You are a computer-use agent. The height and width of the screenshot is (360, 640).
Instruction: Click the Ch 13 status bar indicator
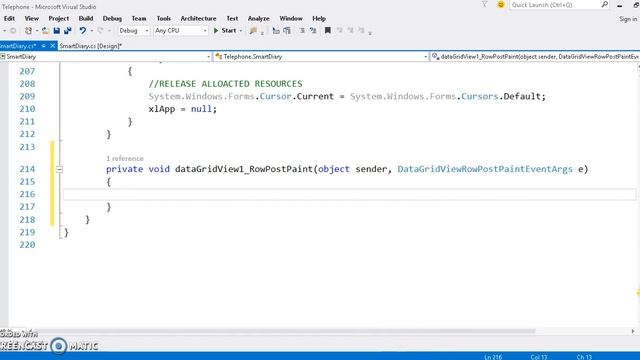point(584,357)
